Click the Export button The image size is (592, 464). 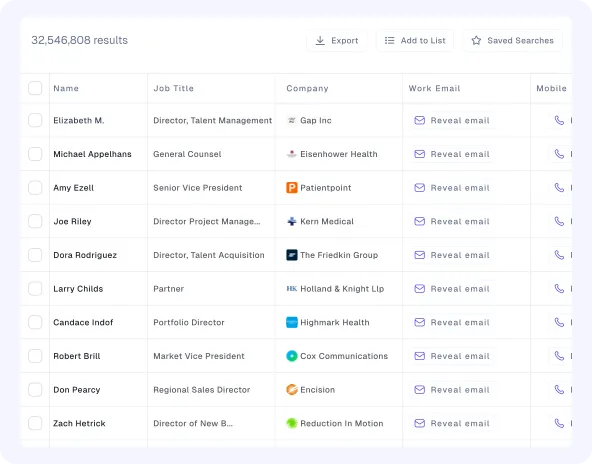point(336,40)
